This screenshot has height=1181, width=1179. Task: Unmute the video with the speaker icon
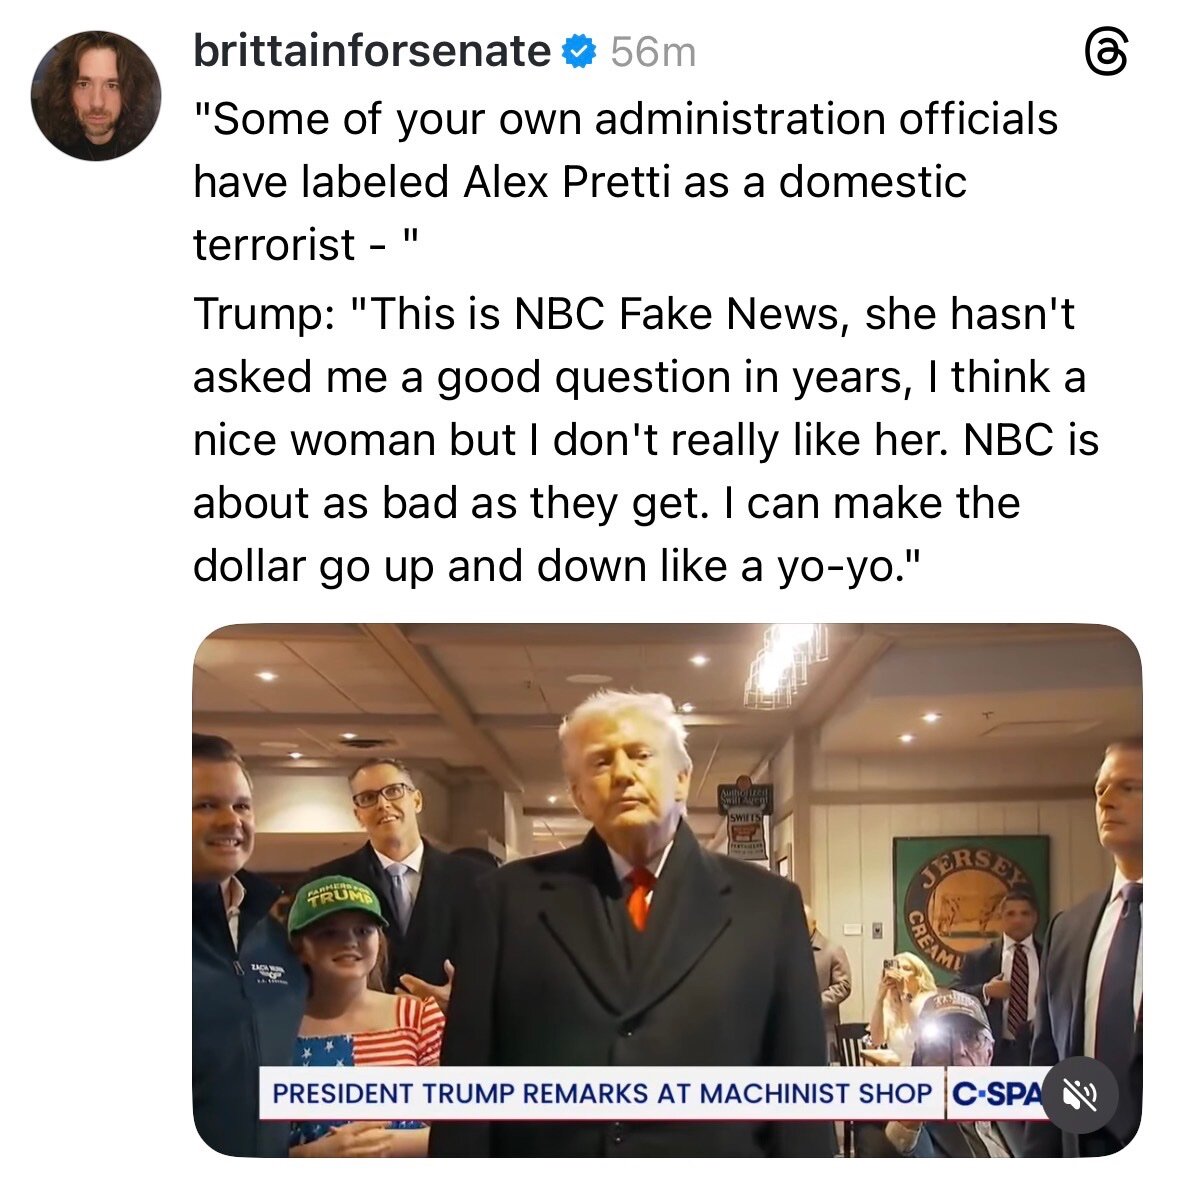(x=1082, y=1095)
